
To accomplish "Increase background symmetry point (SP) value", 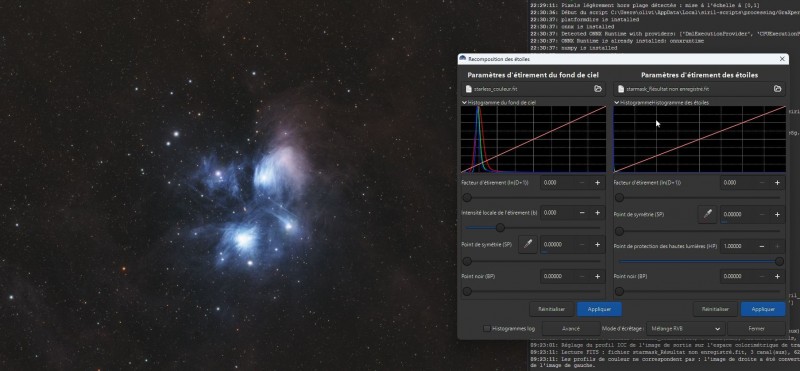I will point(597,244).
